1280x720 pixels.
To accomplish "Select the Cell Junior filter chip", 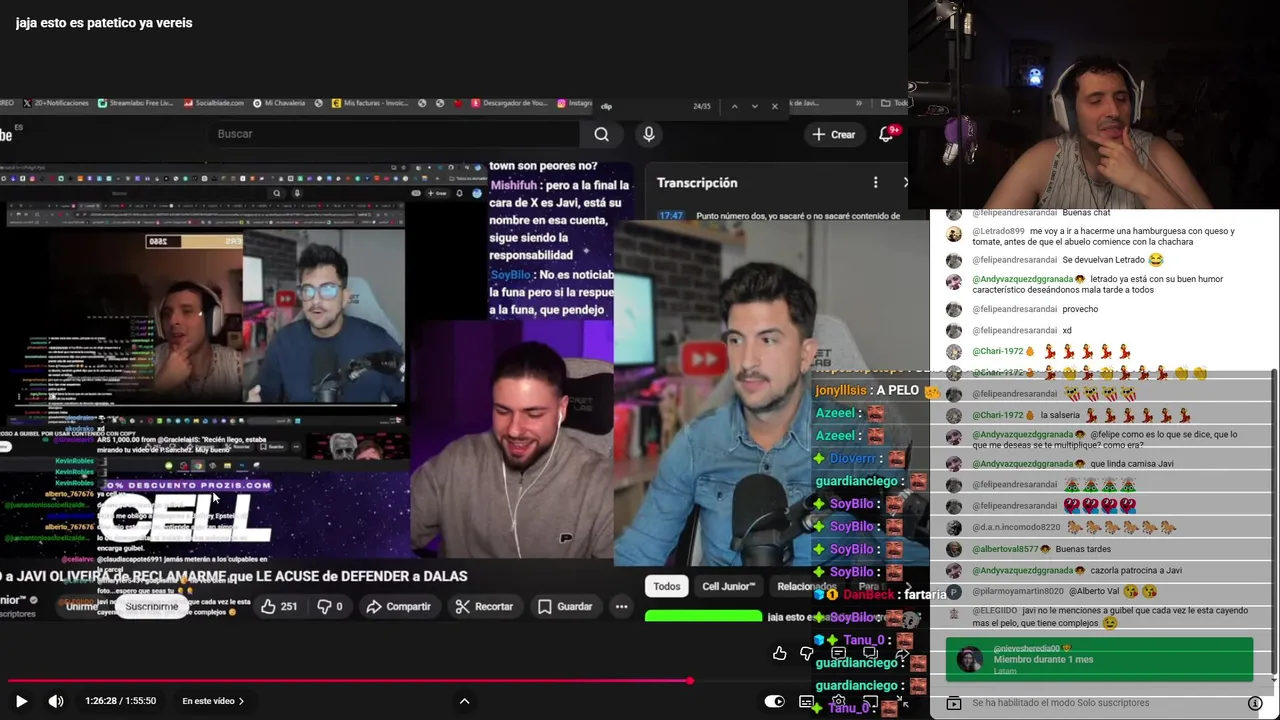I will point(728,587).
